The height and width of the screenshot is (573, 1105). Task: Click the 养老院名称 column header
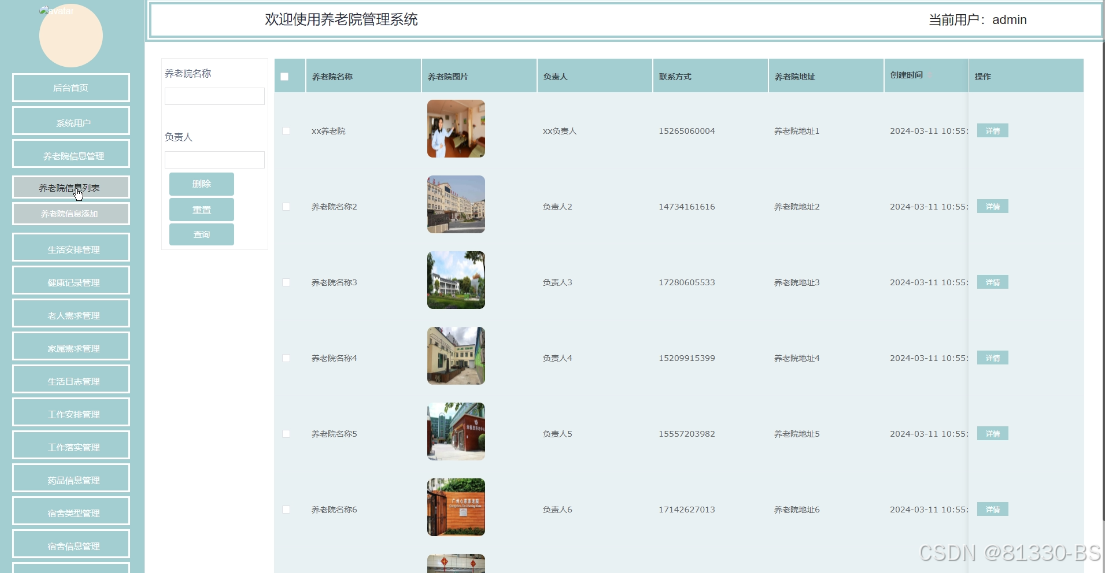363,76
